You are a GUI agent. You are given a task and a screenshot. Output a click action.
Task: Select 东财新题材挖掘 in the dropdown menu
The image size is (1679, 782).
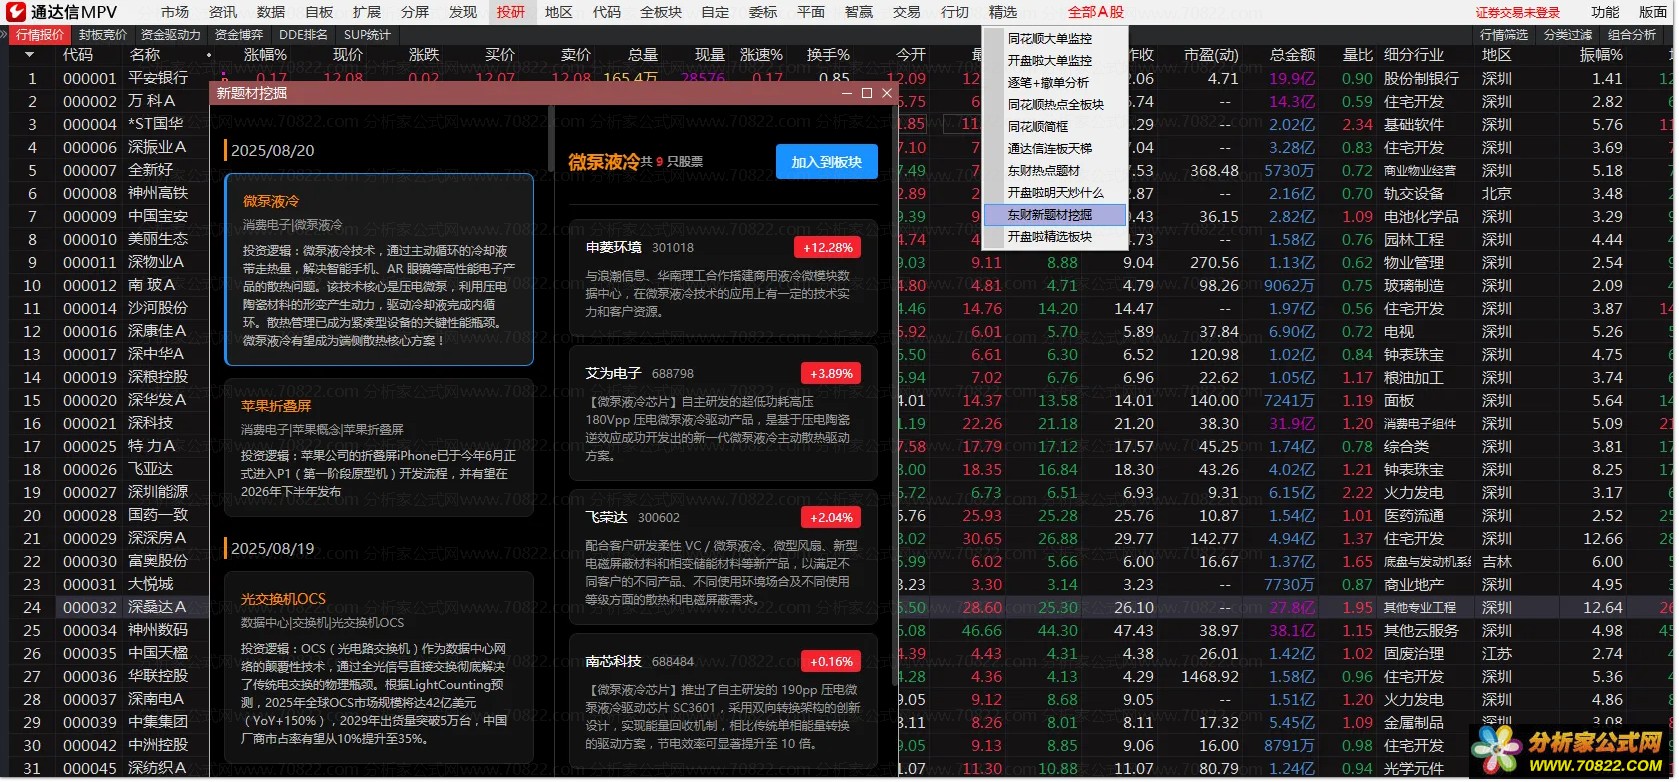1055,214
